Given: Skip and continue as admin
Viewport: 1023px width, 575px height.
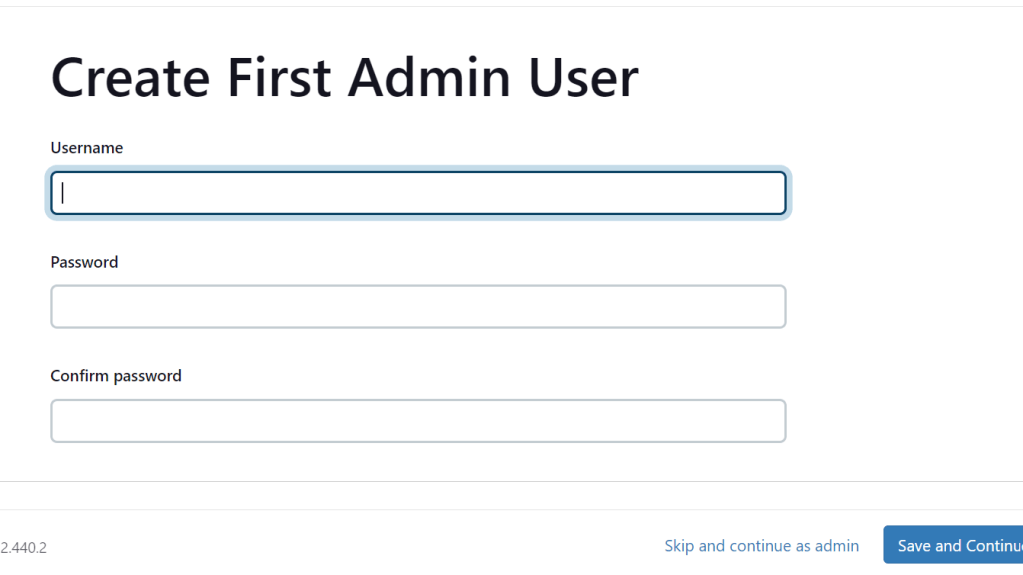Looking at the screenshot, I should (x=761, y=546).
